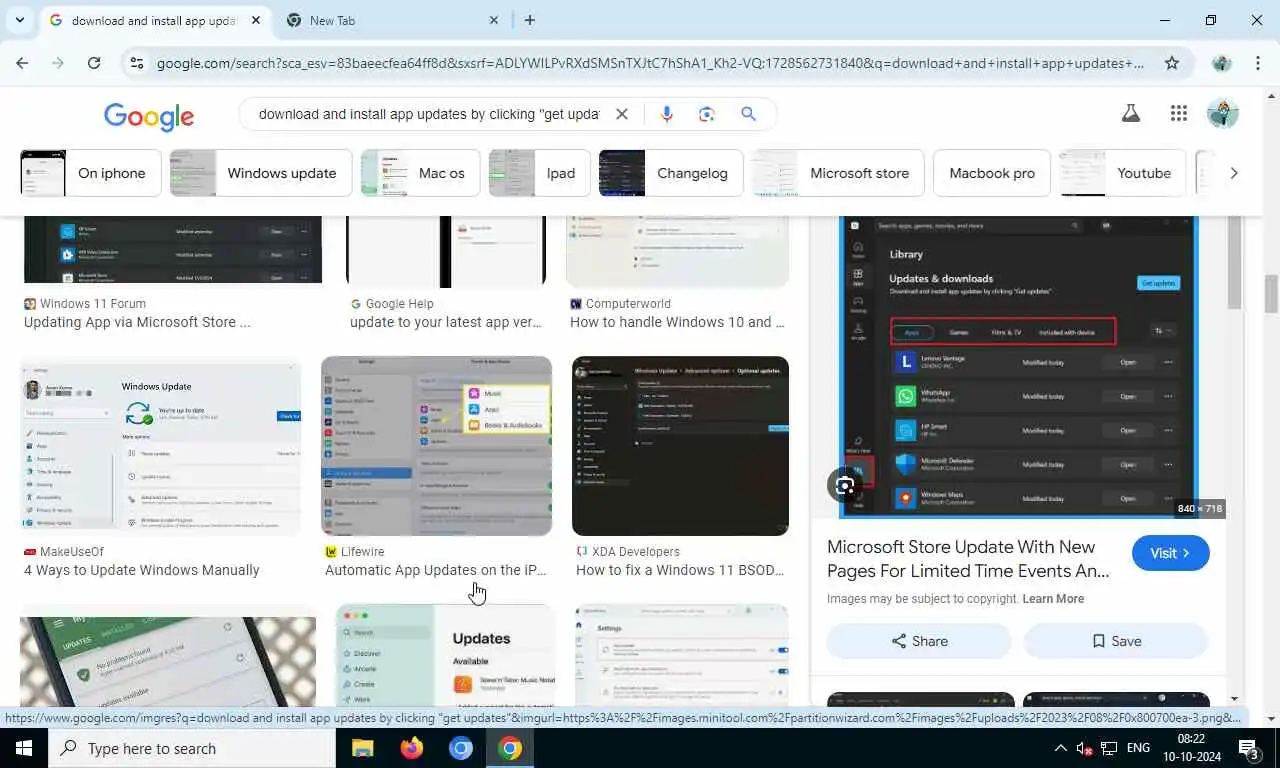
Task: Click the Google logo
Action: pos(149,116)
